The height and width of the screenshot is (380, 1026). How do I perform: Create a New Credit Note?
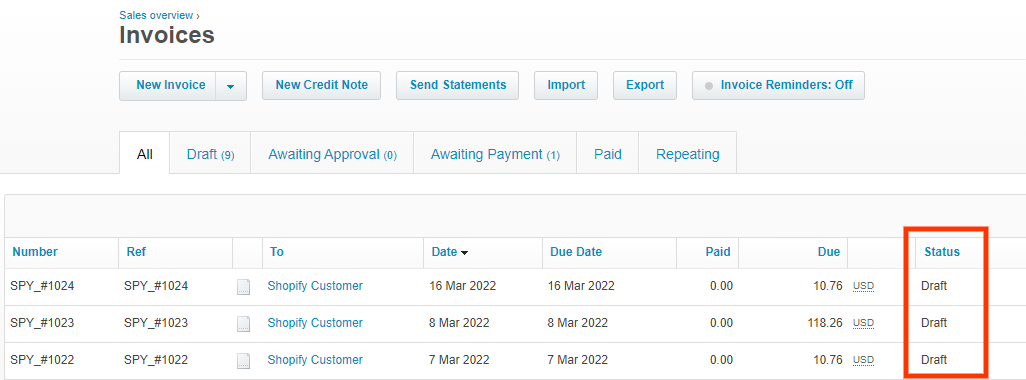pos(321,86)
